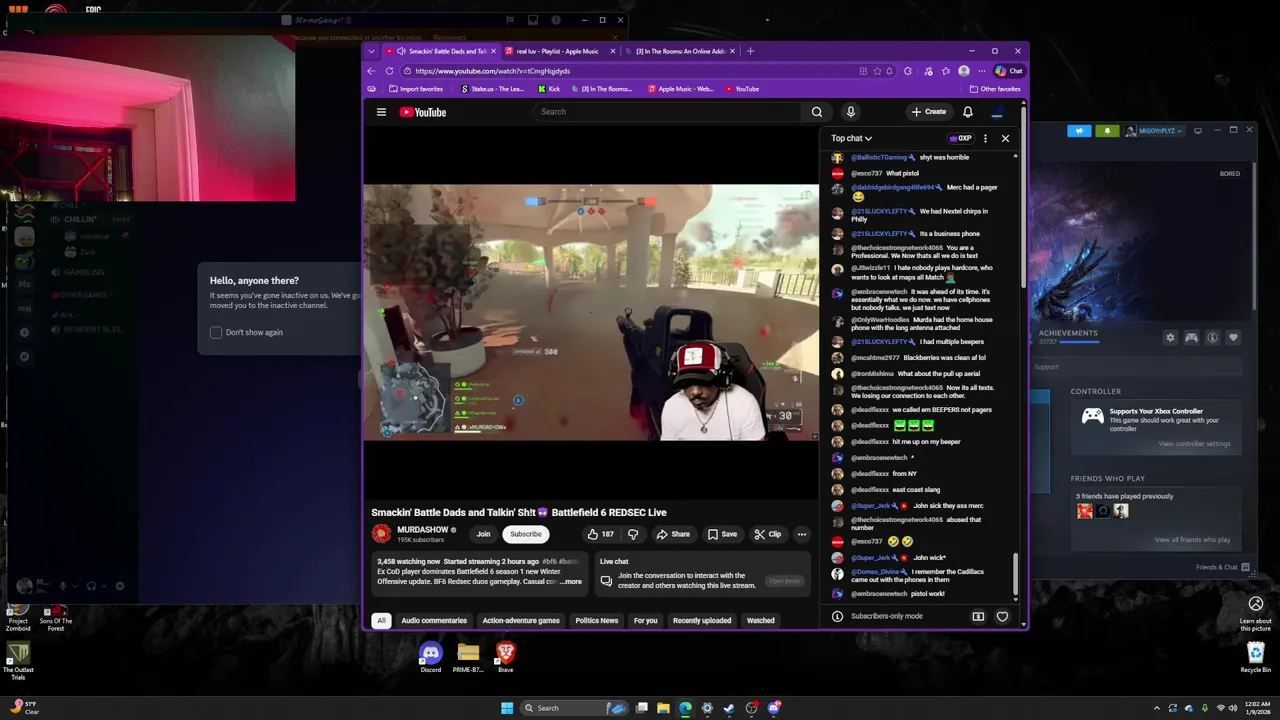This screenshot has width=1280, height=720.
Task: Show hidden system tray icons chevron
Action: pyautogui.click(x=1156, y=708)
